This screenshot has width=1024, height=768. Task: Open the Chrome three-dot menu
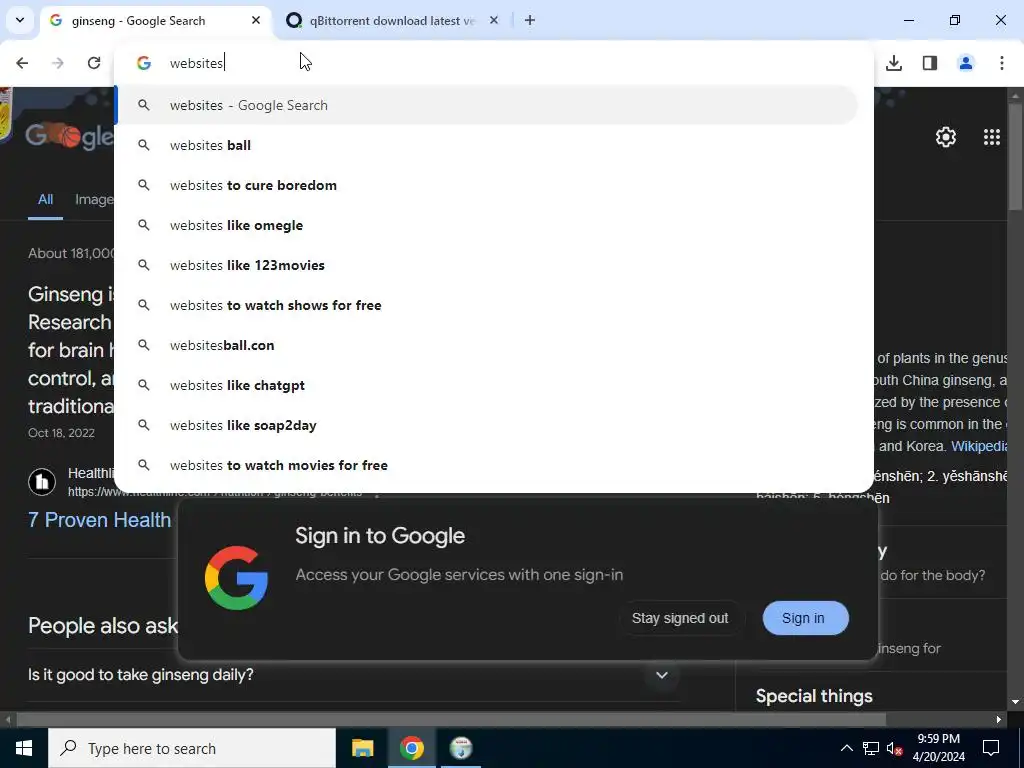click(x=1002, y=63)
